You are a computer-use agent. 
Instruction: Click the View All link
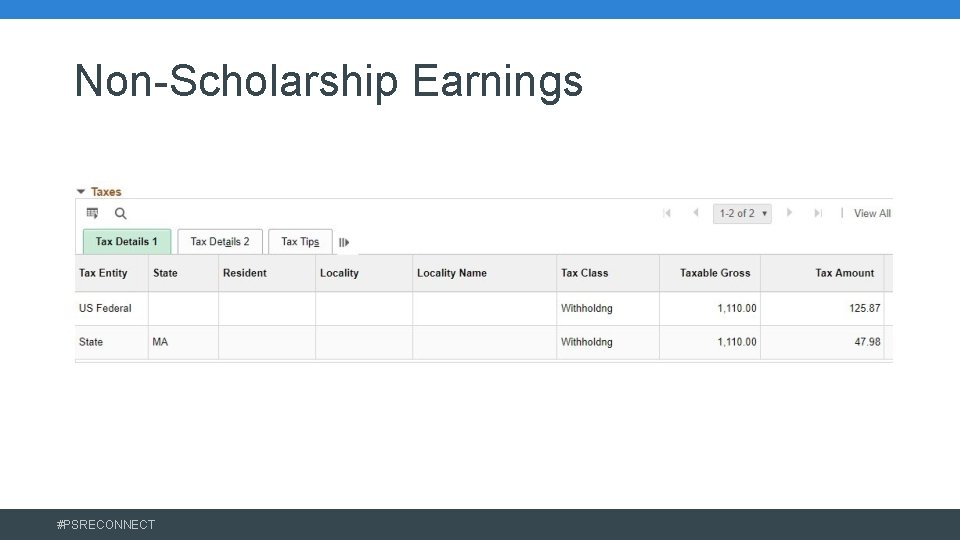(x=872, y=213)
